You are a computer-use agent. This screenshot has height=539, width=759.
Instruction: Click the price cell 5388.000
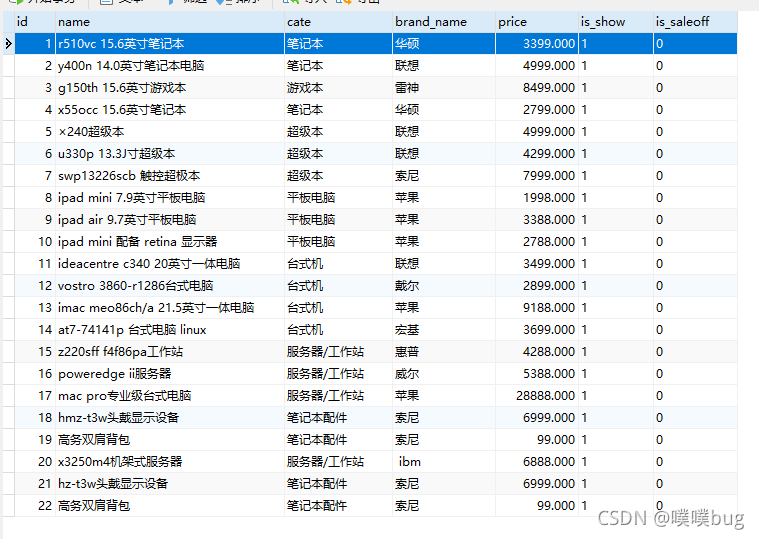[x=536, y=374]
